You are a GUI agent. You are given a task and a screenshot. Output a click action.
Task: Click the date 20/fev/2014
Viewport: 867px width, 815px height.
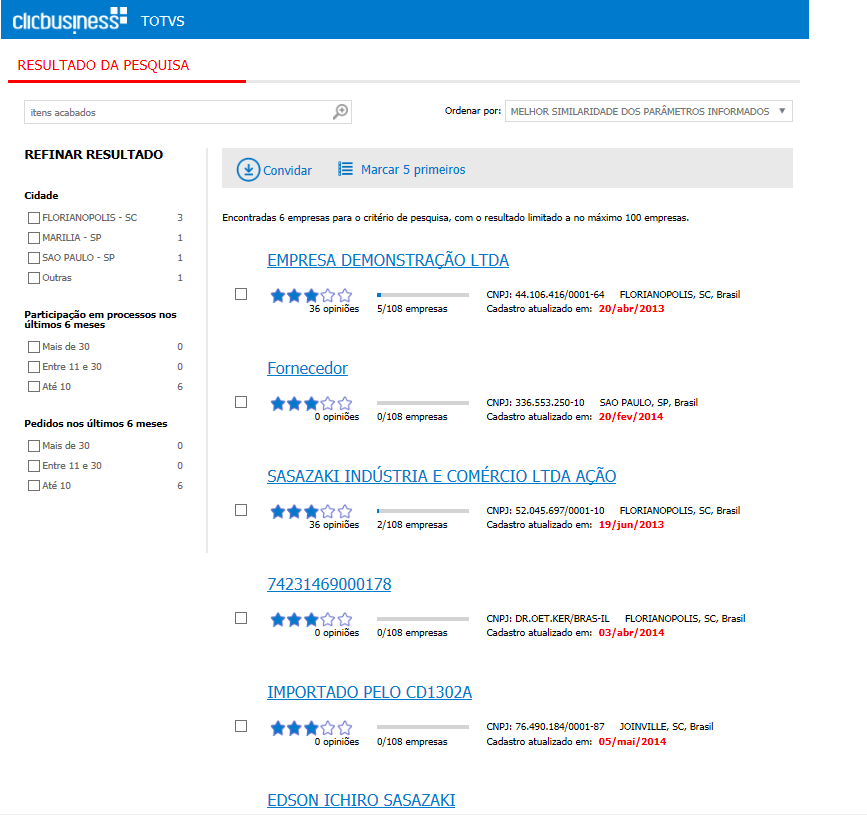[631, 416]
